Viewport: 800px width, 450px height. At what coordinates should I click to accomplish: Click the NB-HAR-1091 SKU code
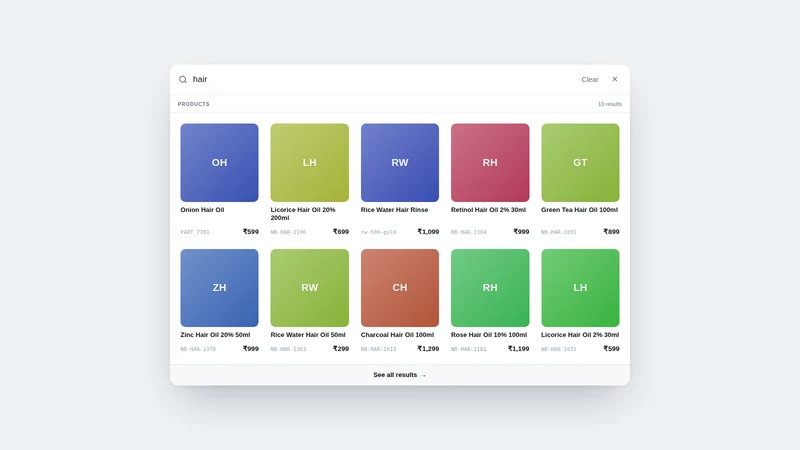(559, 232)
